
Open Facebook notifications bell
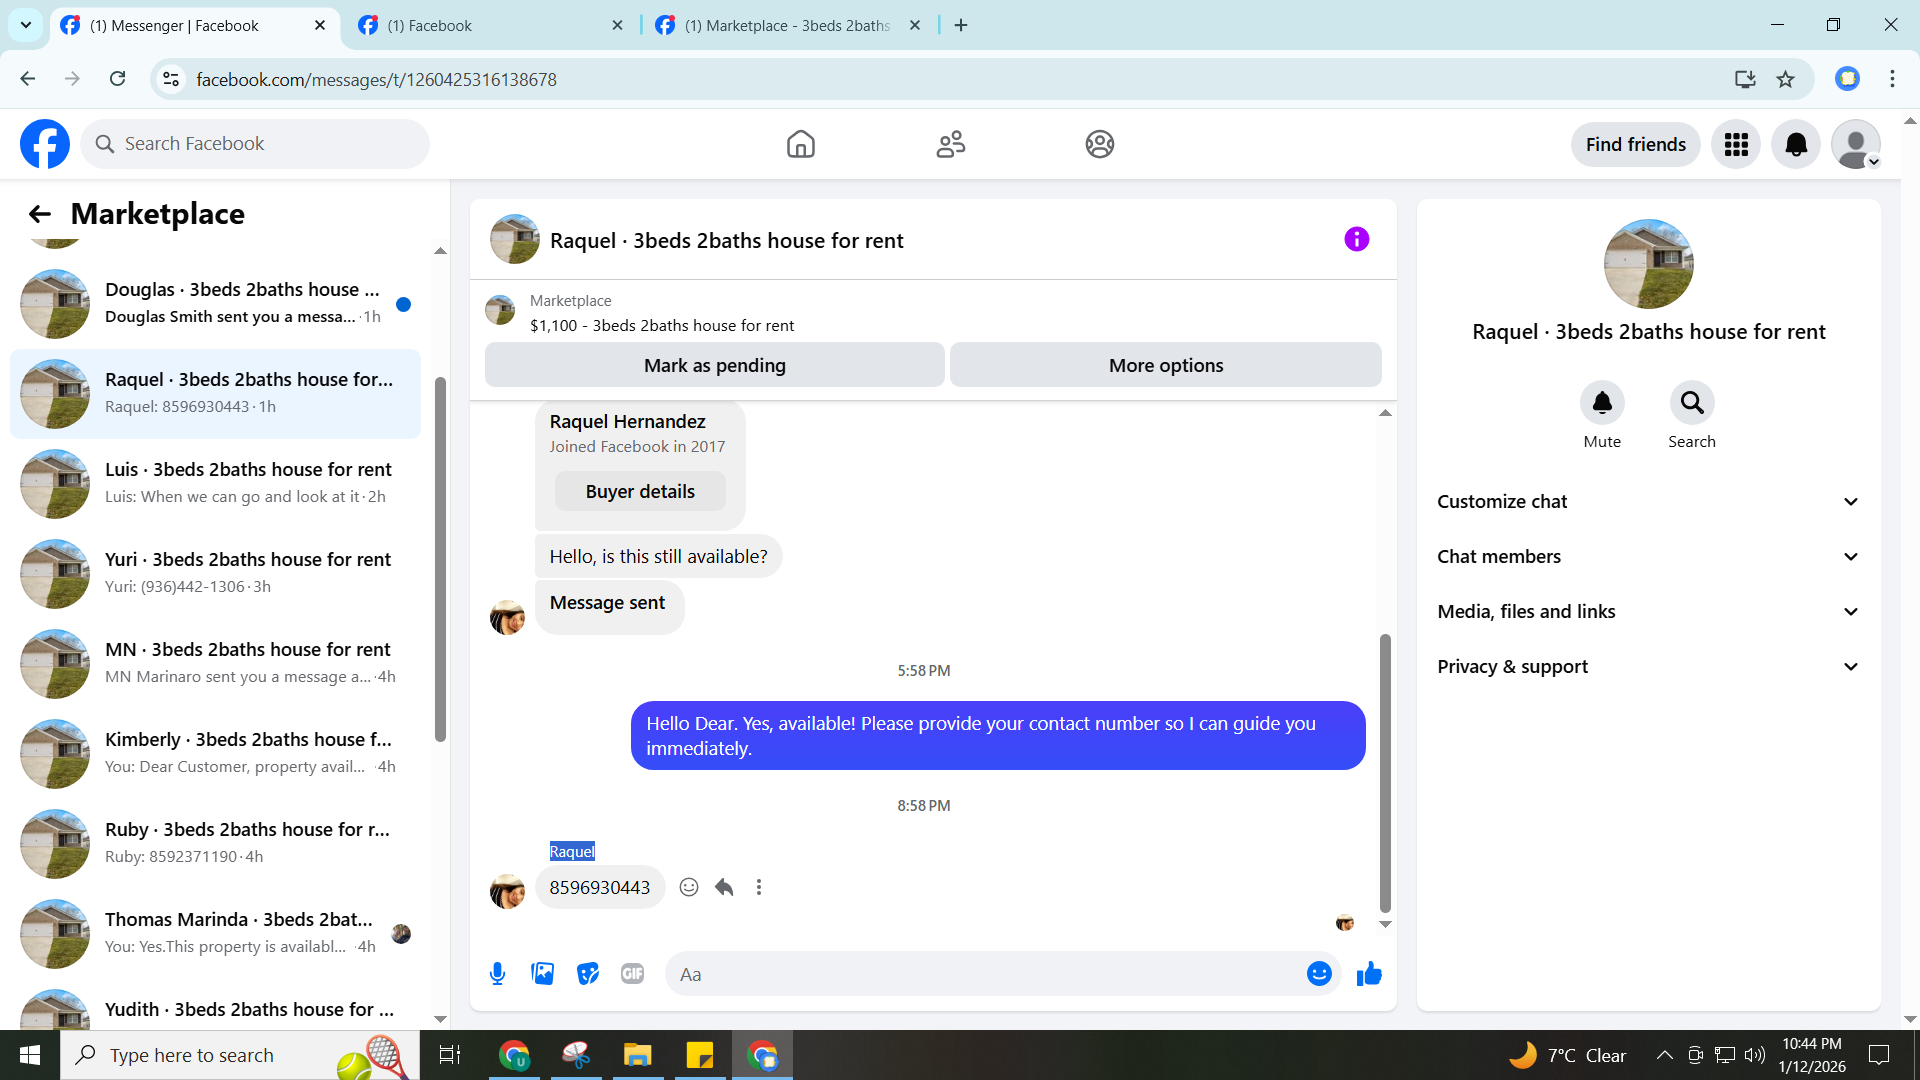point(1796,144)
